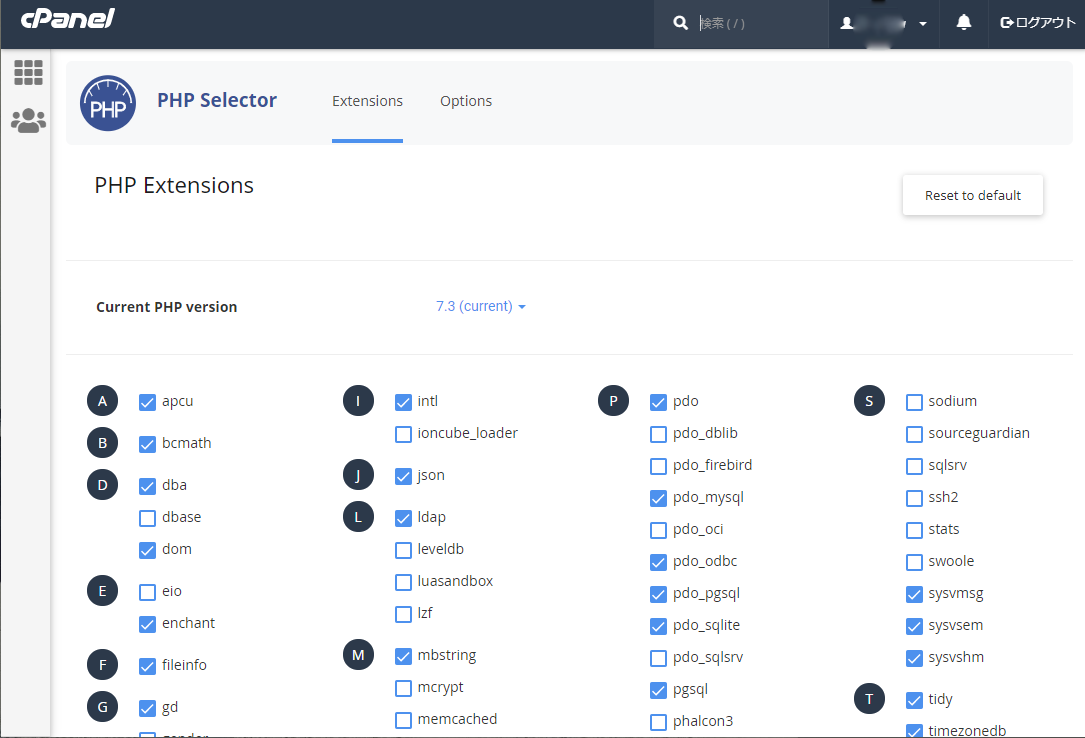Uncheck the pgsql extension
This screenshot has height=738, width=1085.
pyautogui.click(x=659, y=690)
